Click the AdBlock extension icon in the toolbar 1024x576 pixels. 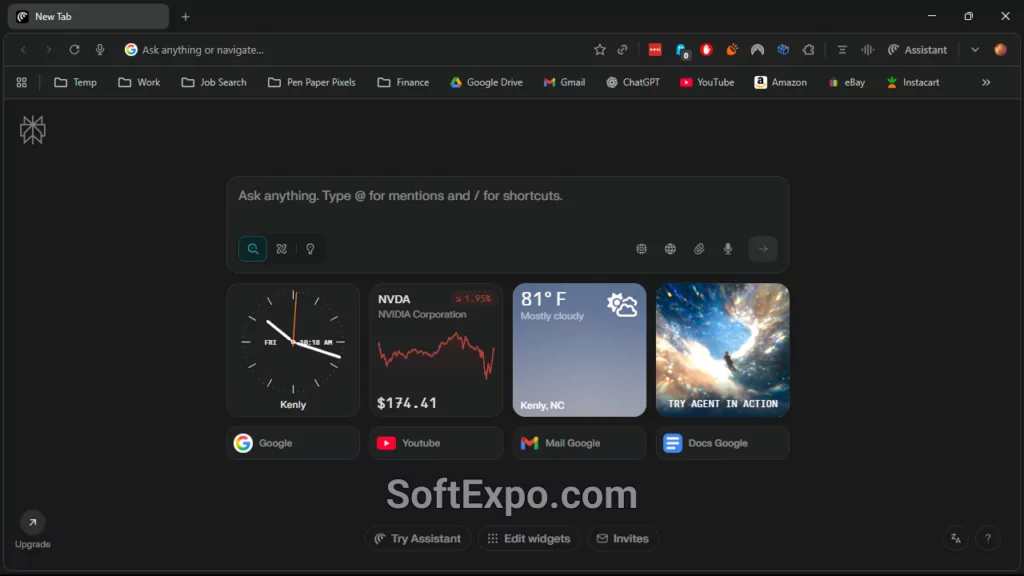tap(708, 49)
